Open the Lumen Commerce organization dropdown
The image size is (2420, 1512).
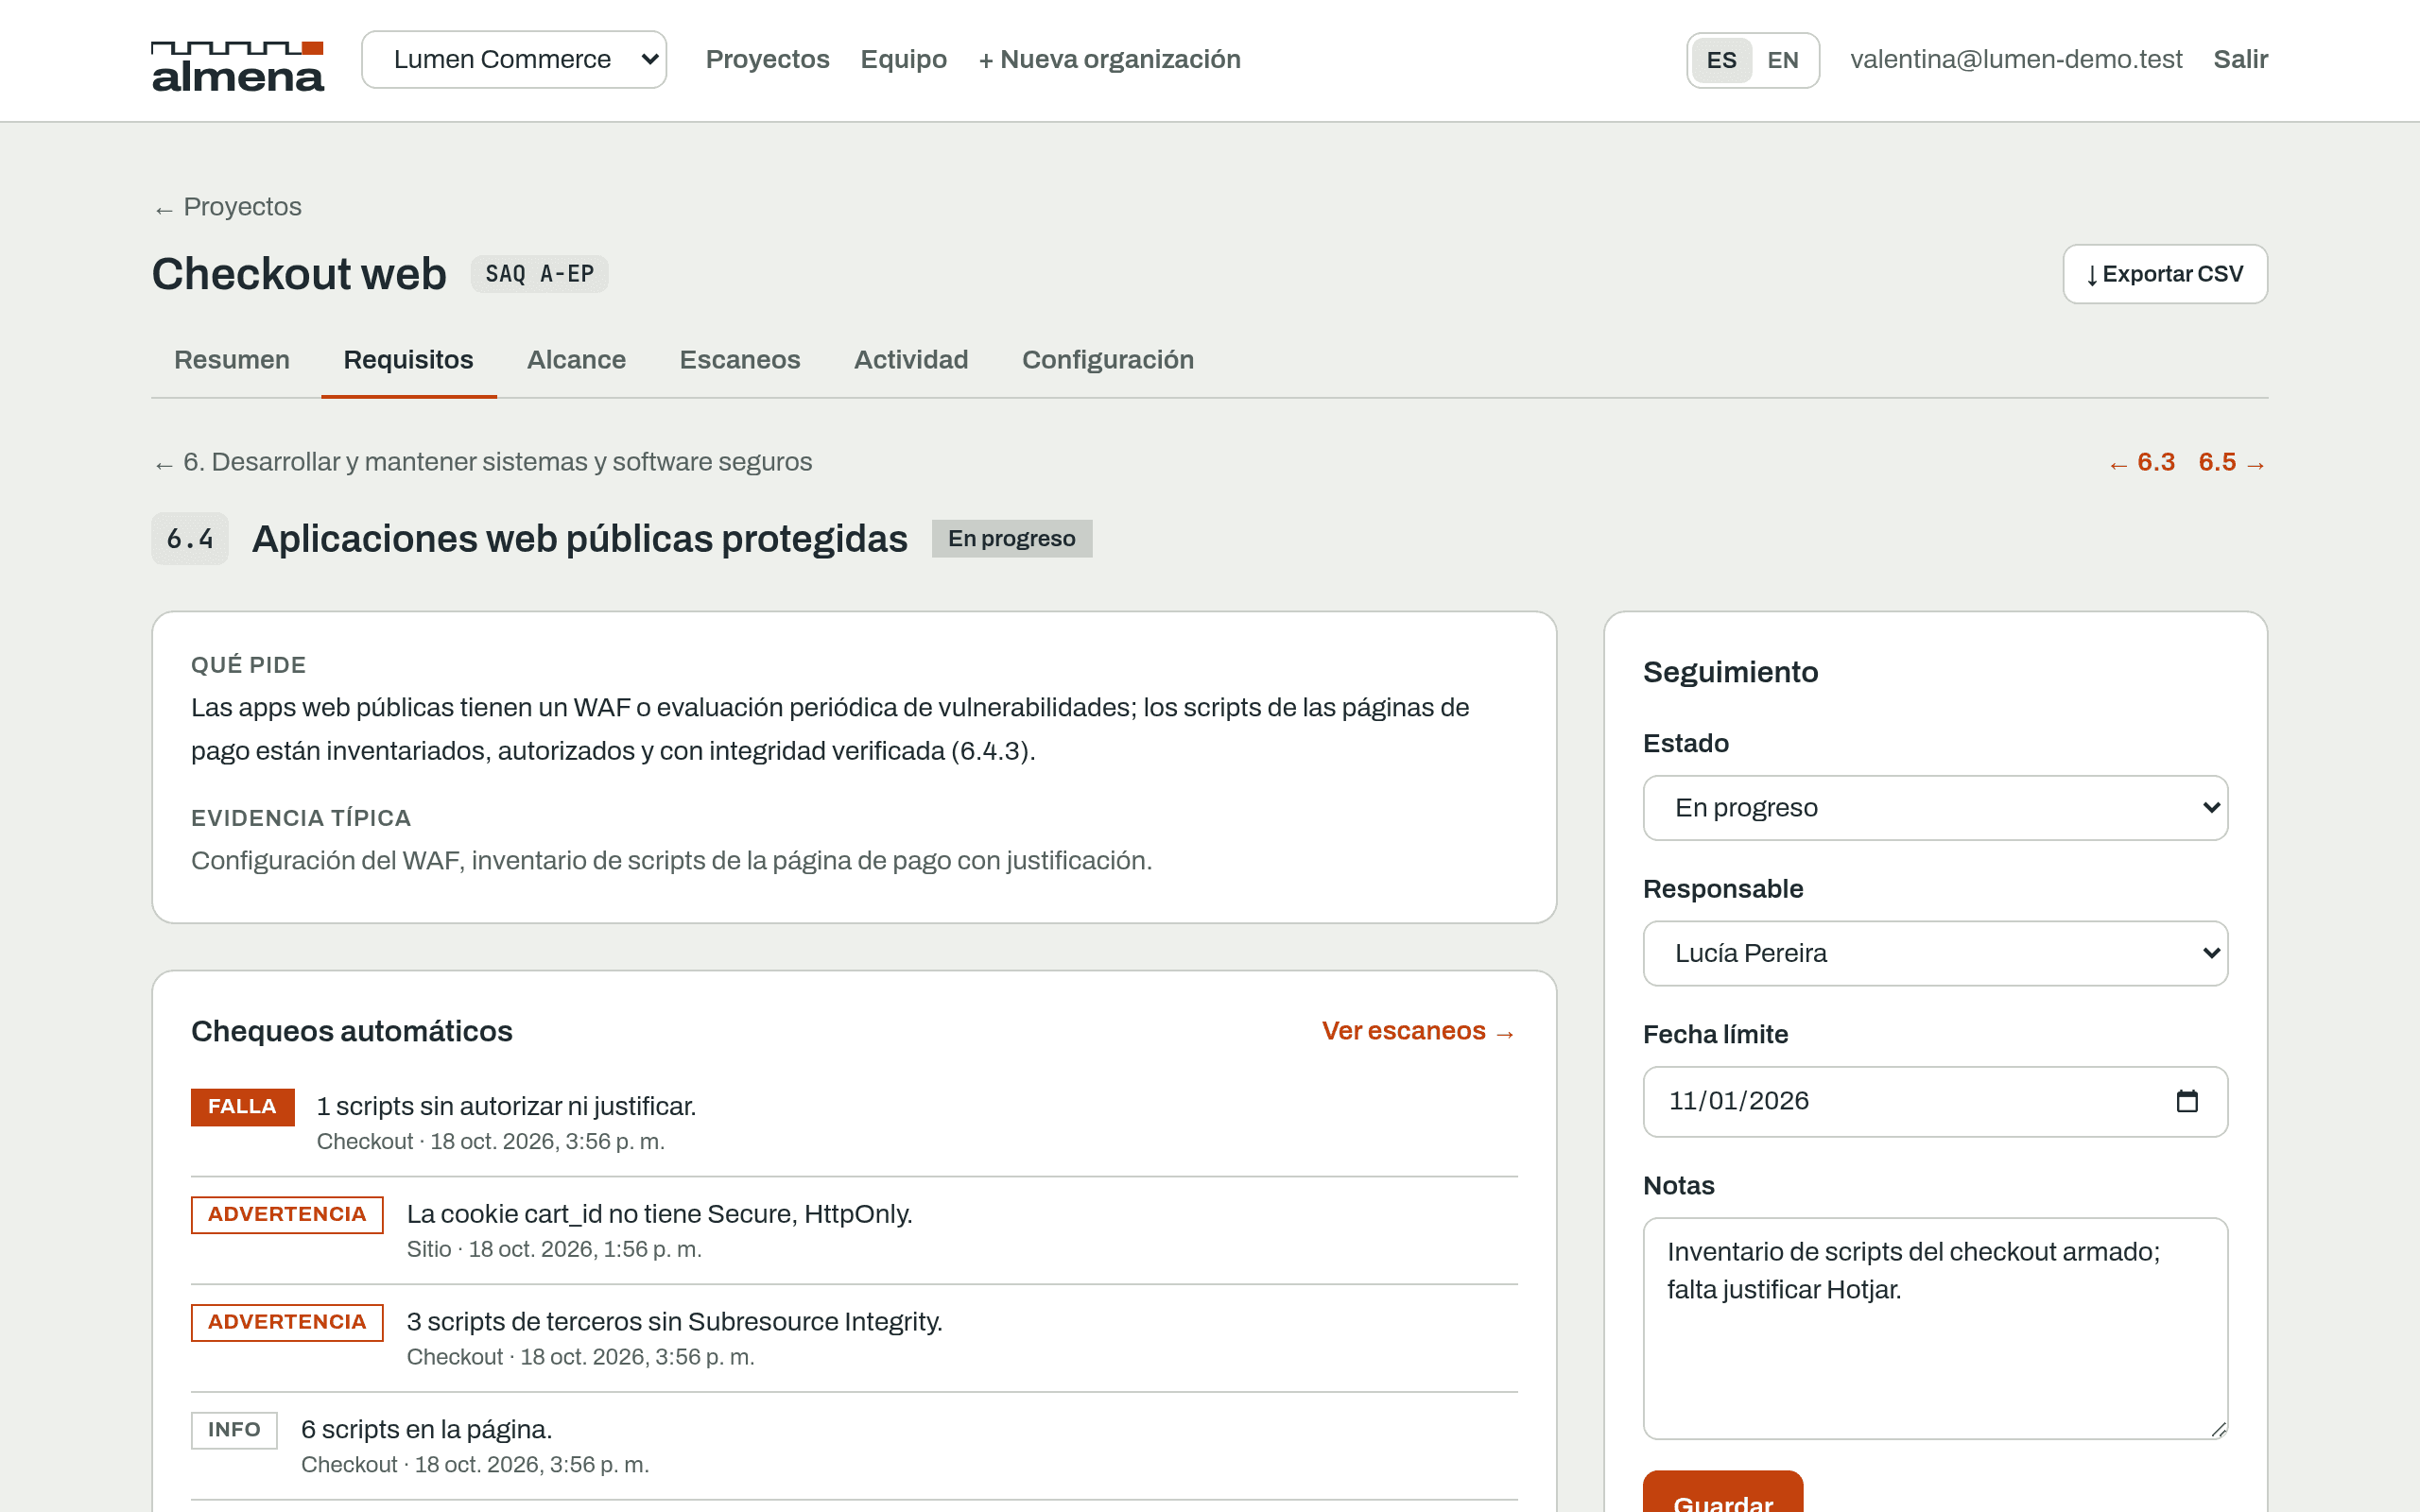pos(514,60)
